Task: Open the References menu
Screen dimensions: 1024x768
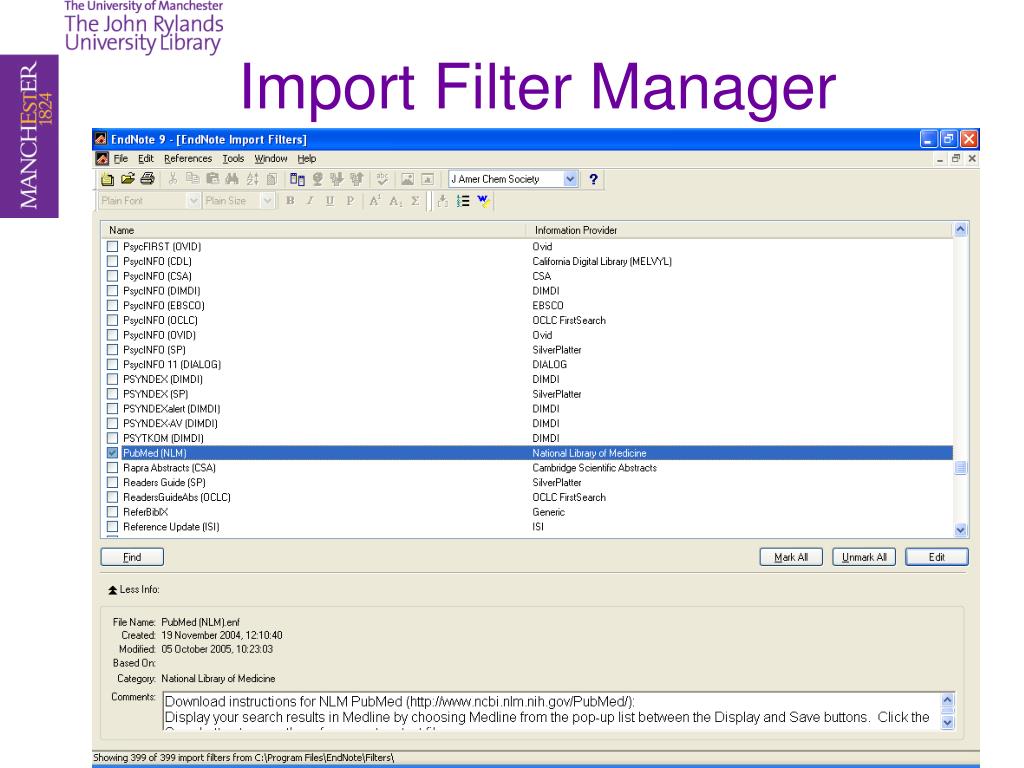Action: tap(188, 159)
